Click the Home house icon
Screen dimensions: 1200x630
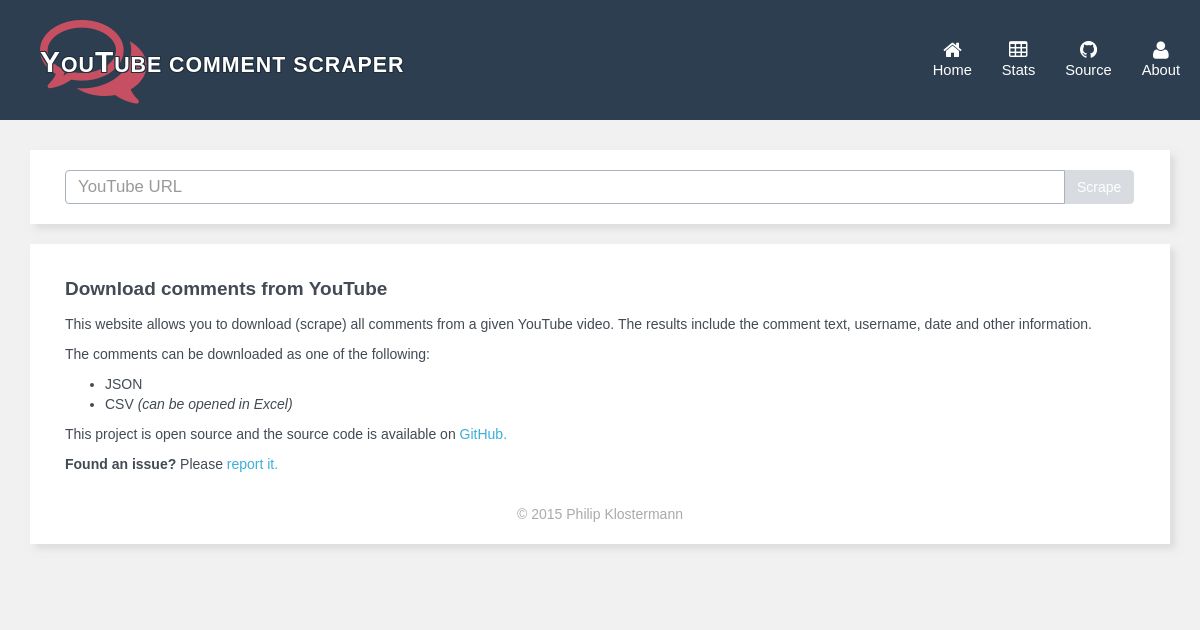[x=952, y=49]
